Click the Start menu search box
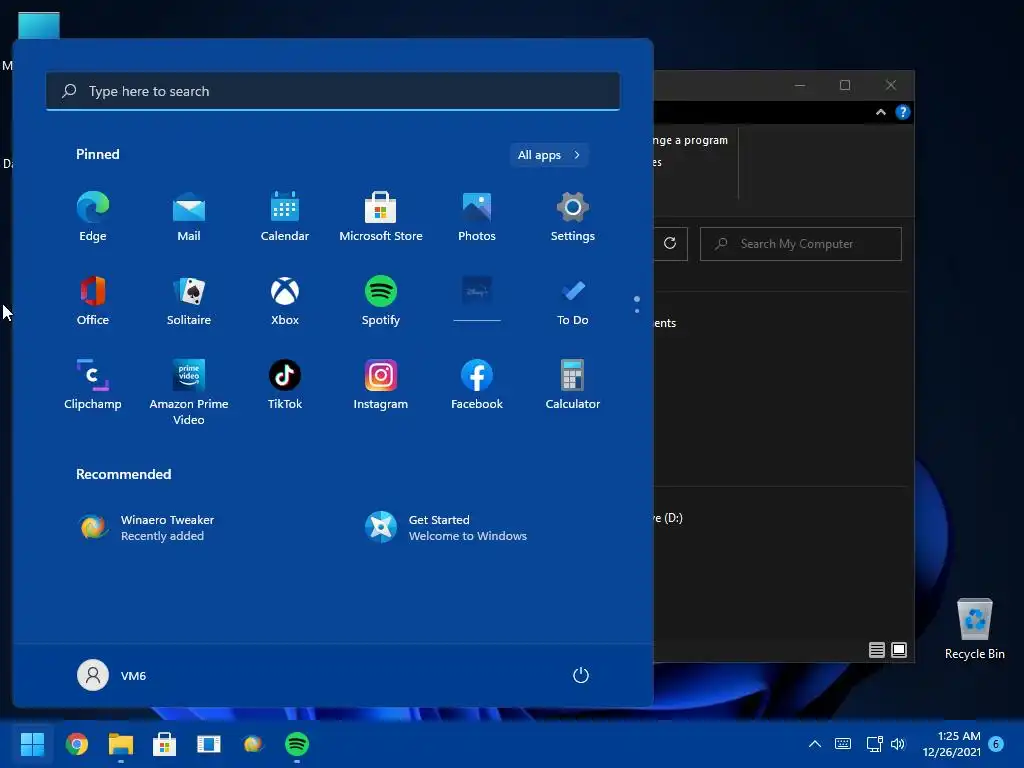Viewport: 1024px width, 768px height. pos(333,91)
